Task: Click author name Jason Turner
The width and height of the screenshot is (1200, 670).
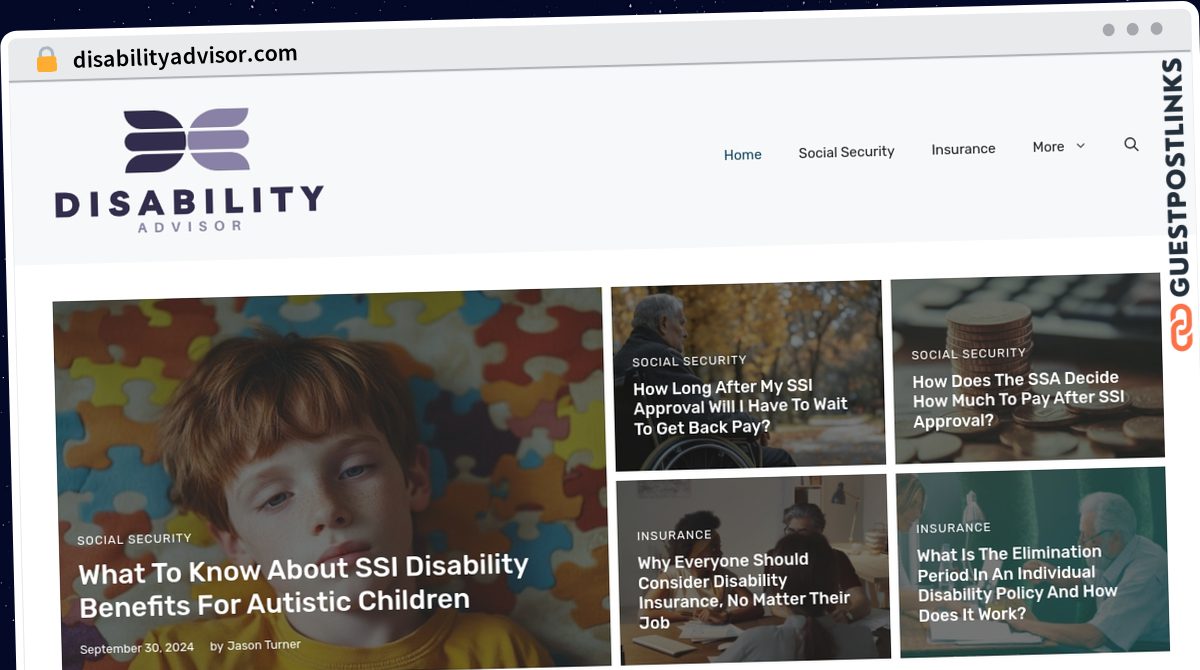Action: point(264,646)
